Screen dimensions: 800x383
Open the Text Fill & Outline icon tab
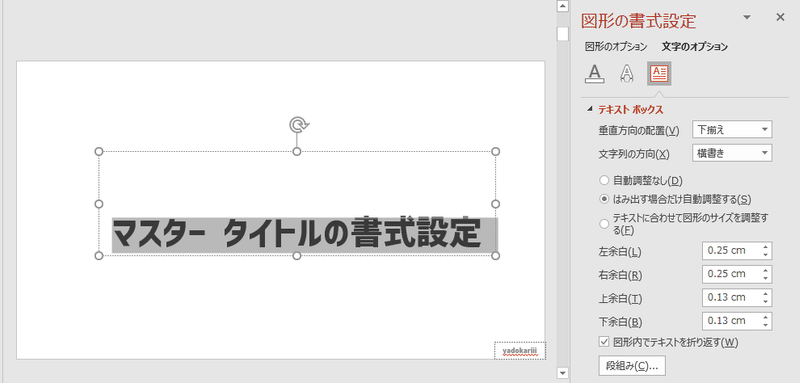coord(594,73)
